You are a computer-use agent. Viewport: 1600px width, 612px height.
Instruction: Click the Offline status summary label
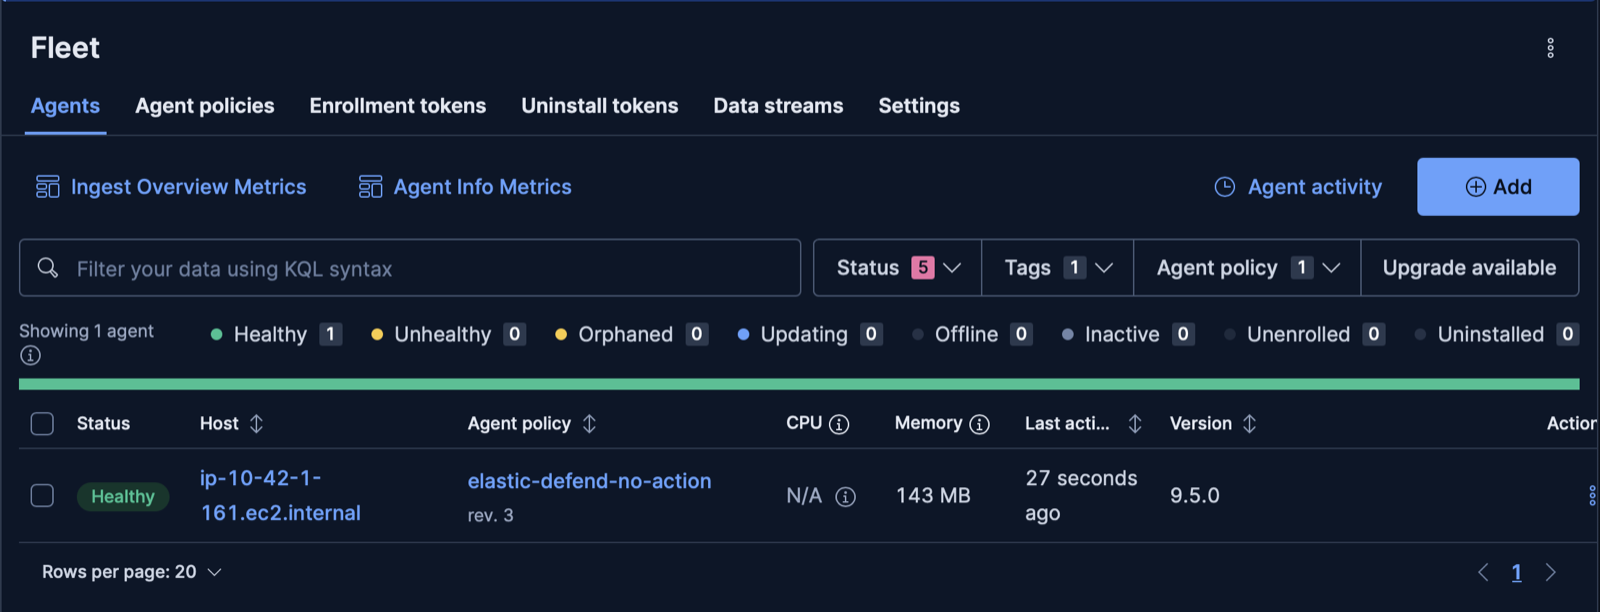tap(966, 334)
